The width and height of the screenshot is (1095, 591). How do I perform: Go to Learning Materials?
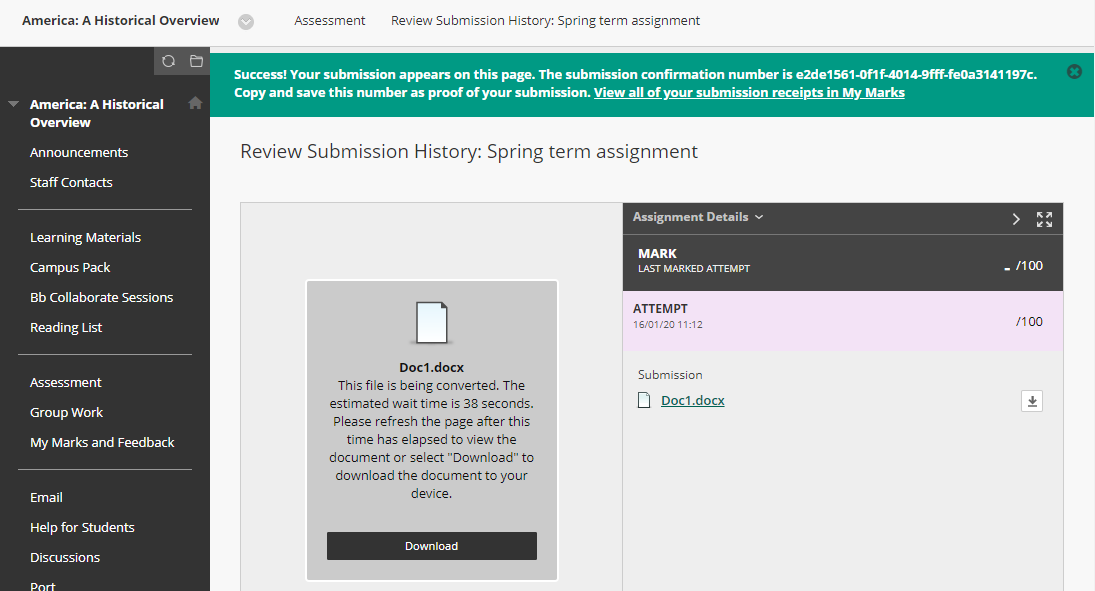tap(85, 238)
